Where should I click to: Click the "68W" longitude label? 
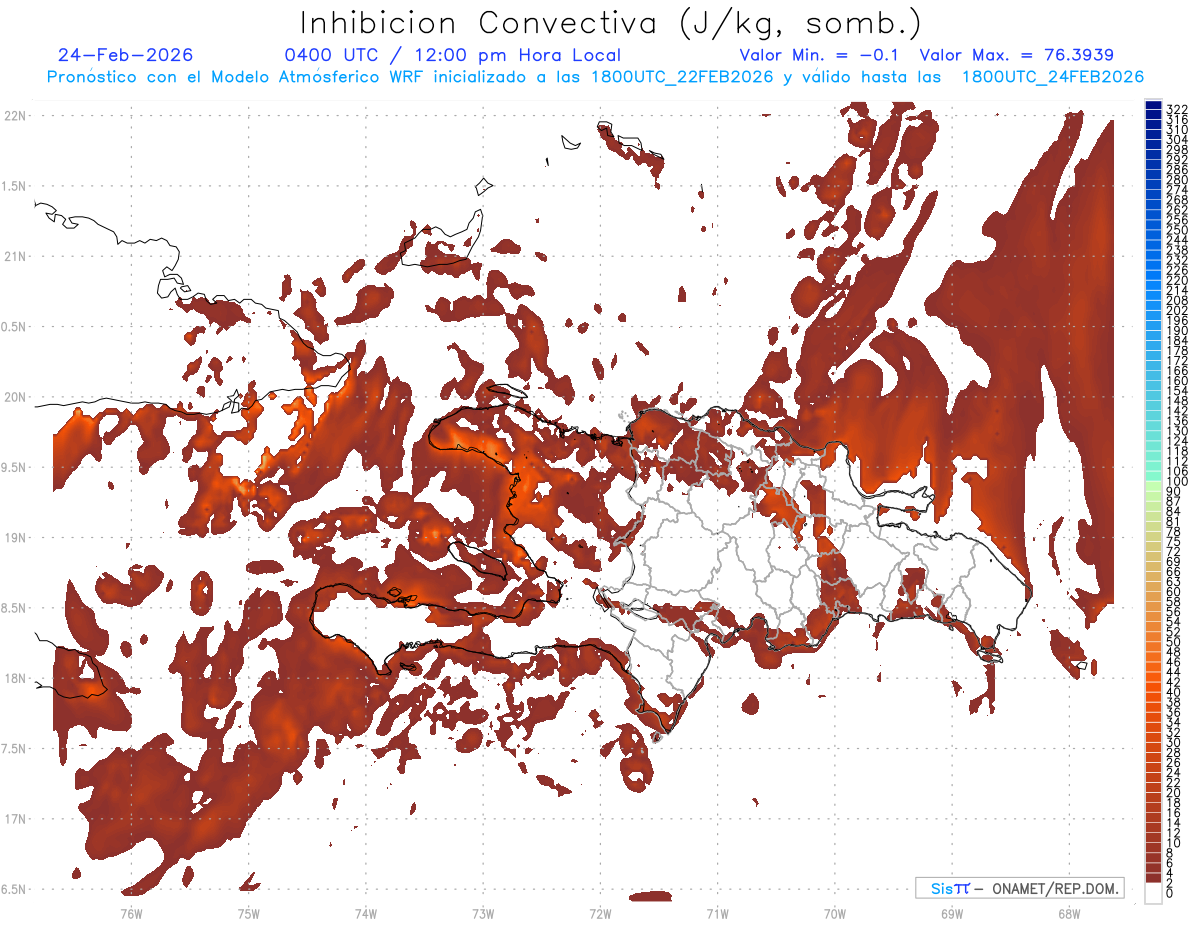pos(1068,913)
